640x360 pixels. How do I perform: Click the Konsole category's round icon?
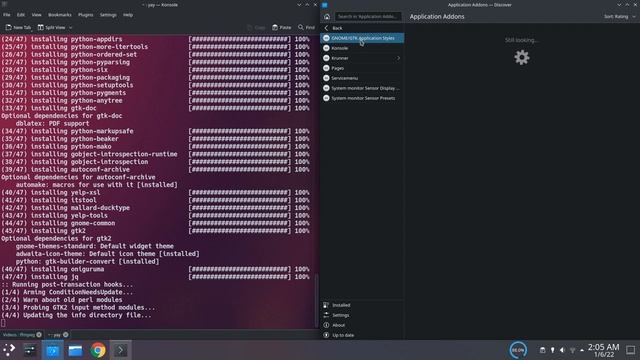[326, 48]
